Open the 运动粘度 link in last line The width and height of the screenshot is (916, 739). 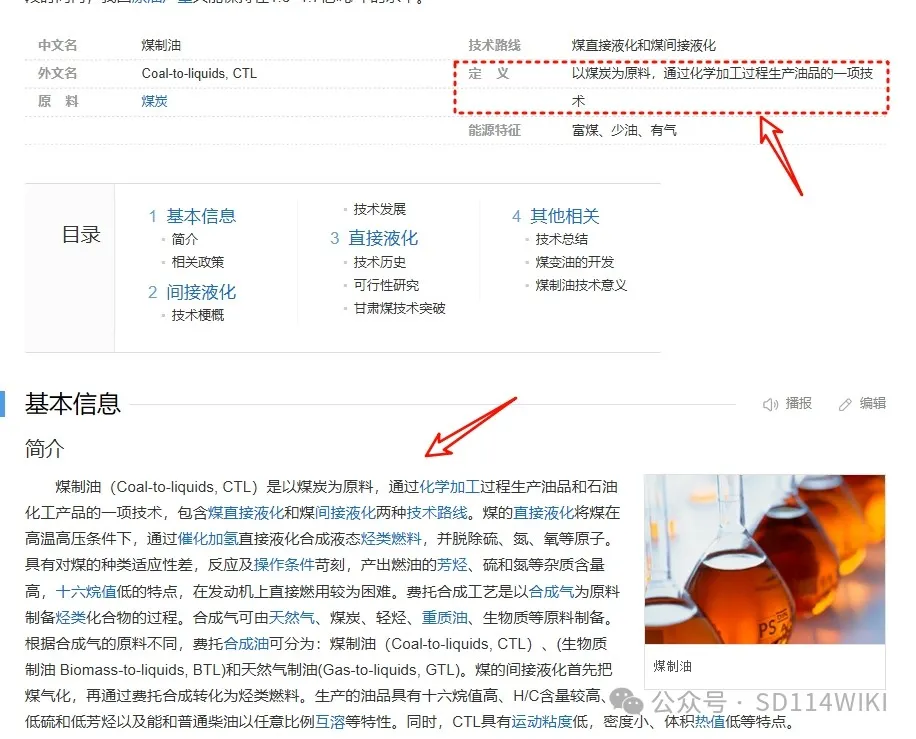coord(542,722)
